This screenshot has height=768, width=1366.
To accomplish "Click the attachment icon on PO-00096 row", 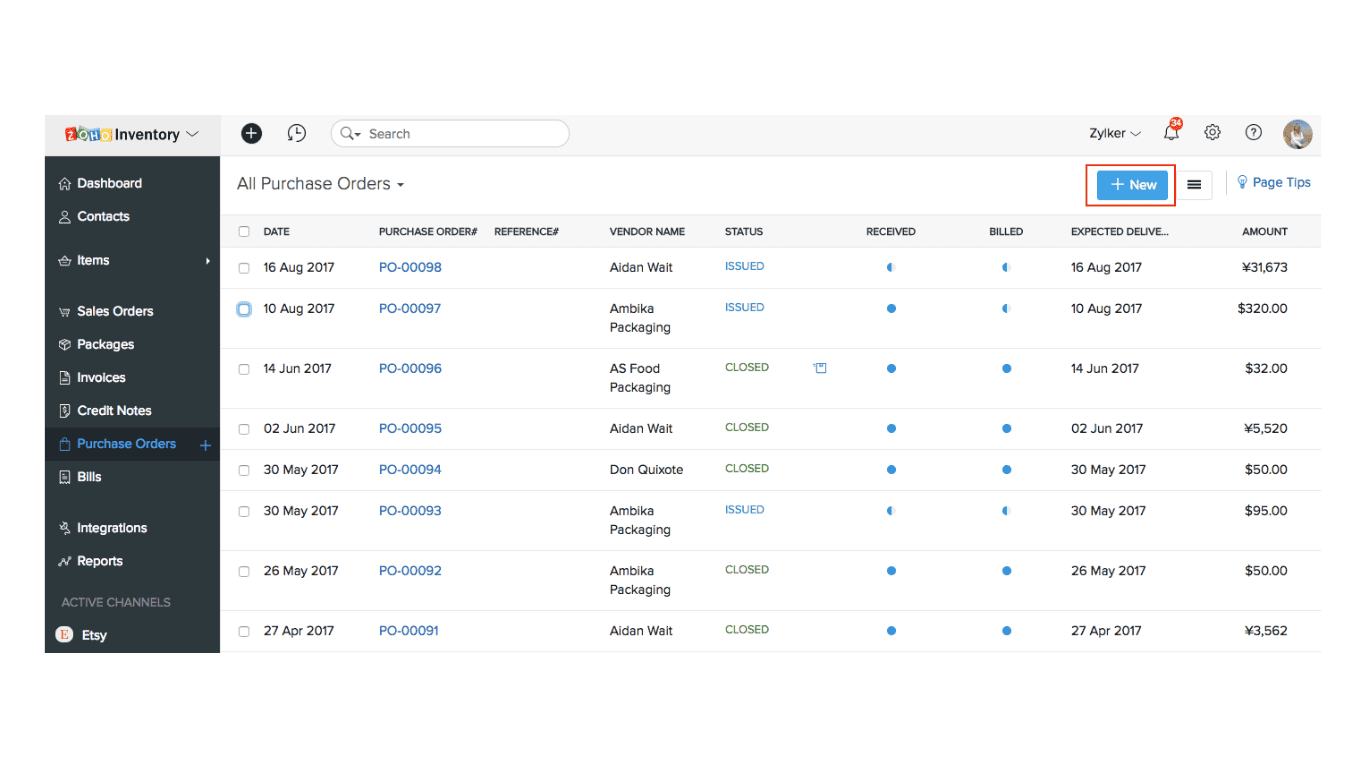I will click(x=820, y=368).
